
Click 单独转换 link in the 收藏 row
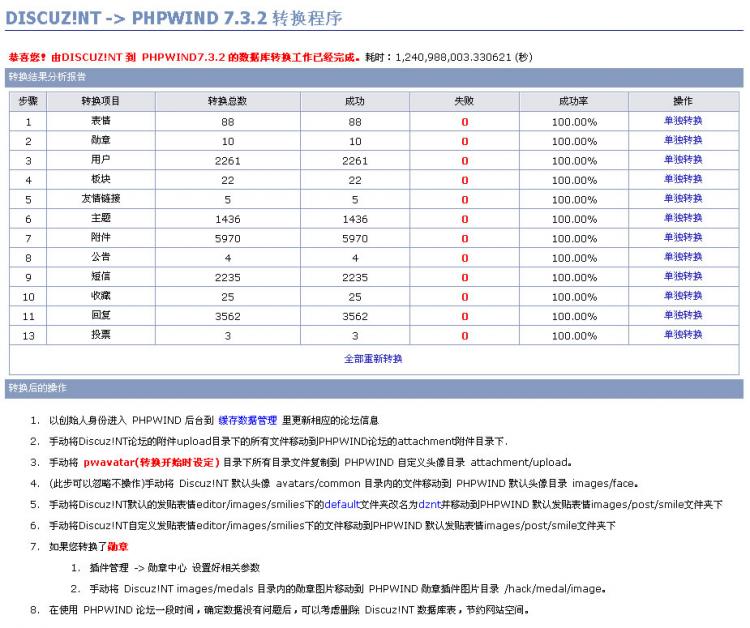pos(683,296)
